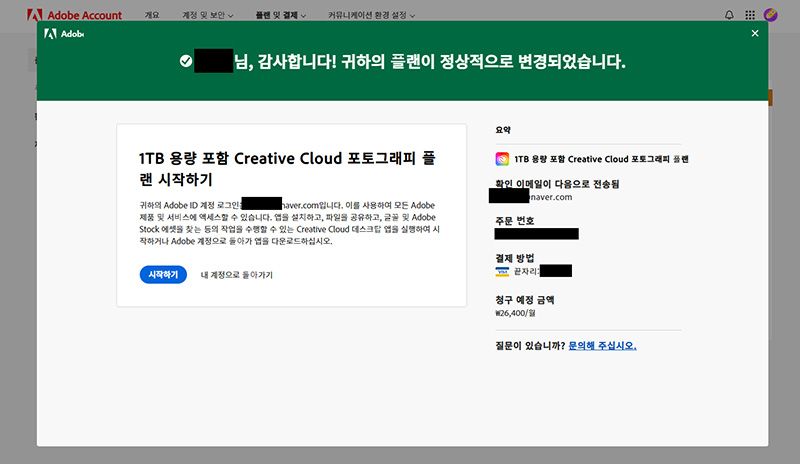
Task: Expand the 플랜 및 결제 dropdown menu
Action: pyautogui.click(x=281, y=15)
